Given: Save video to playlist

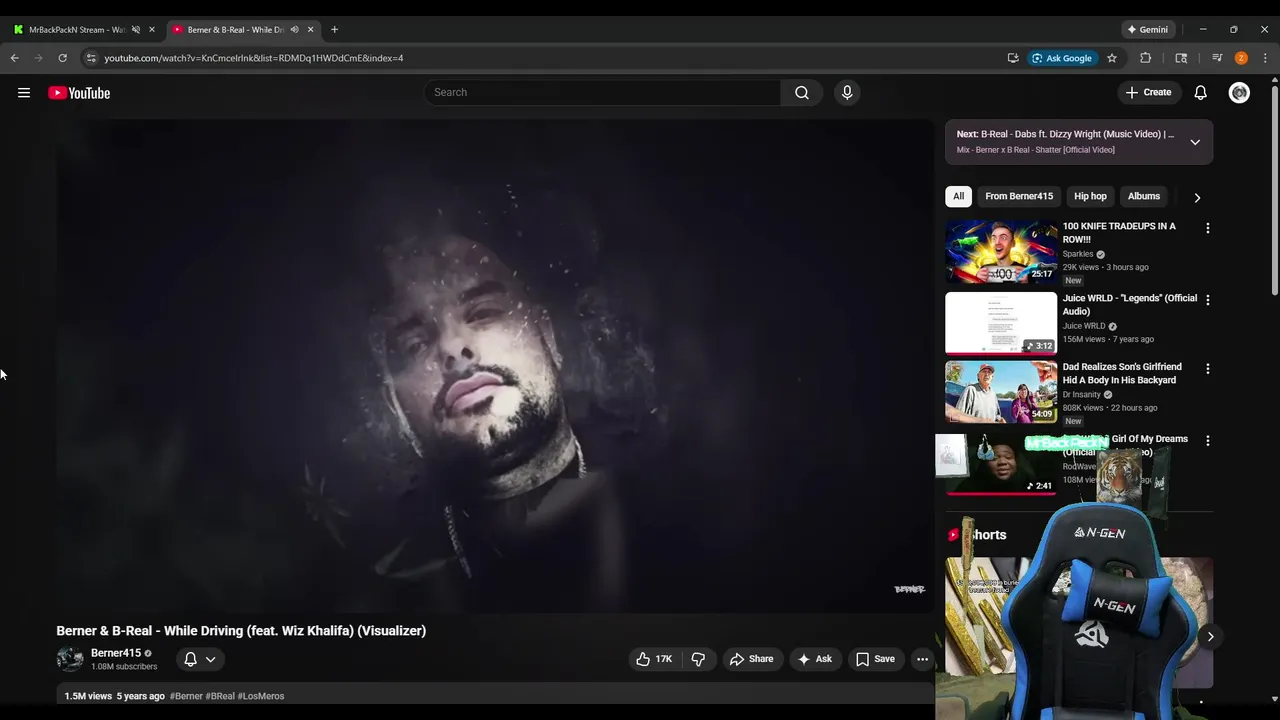Looking at the screenshot, I should click(875, 659).
